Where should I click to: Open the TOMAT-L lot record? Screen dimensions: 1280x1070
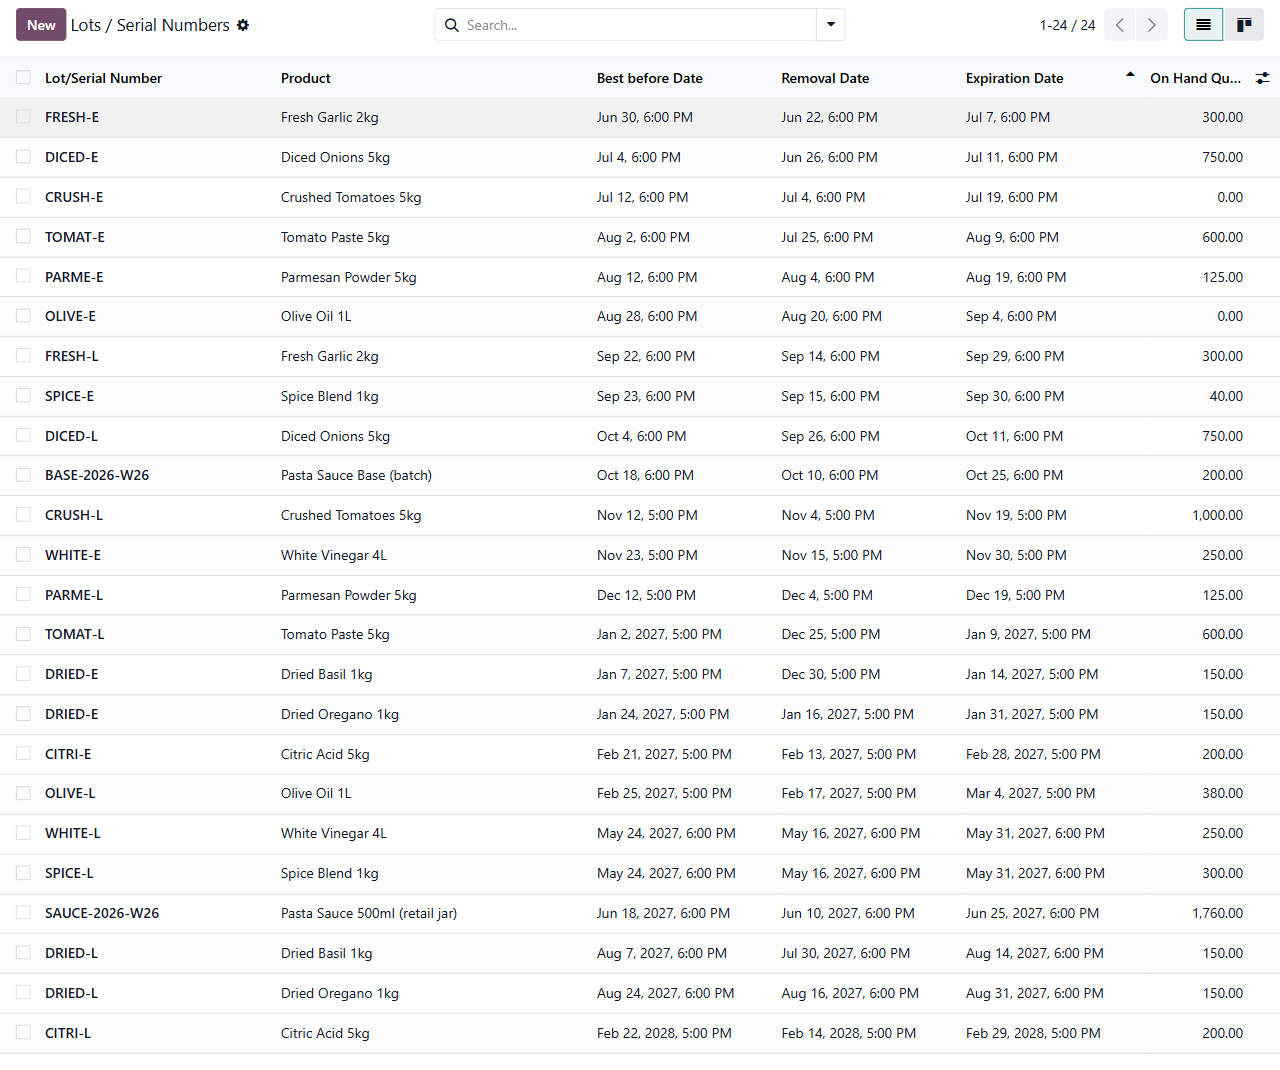click(75, 634)
